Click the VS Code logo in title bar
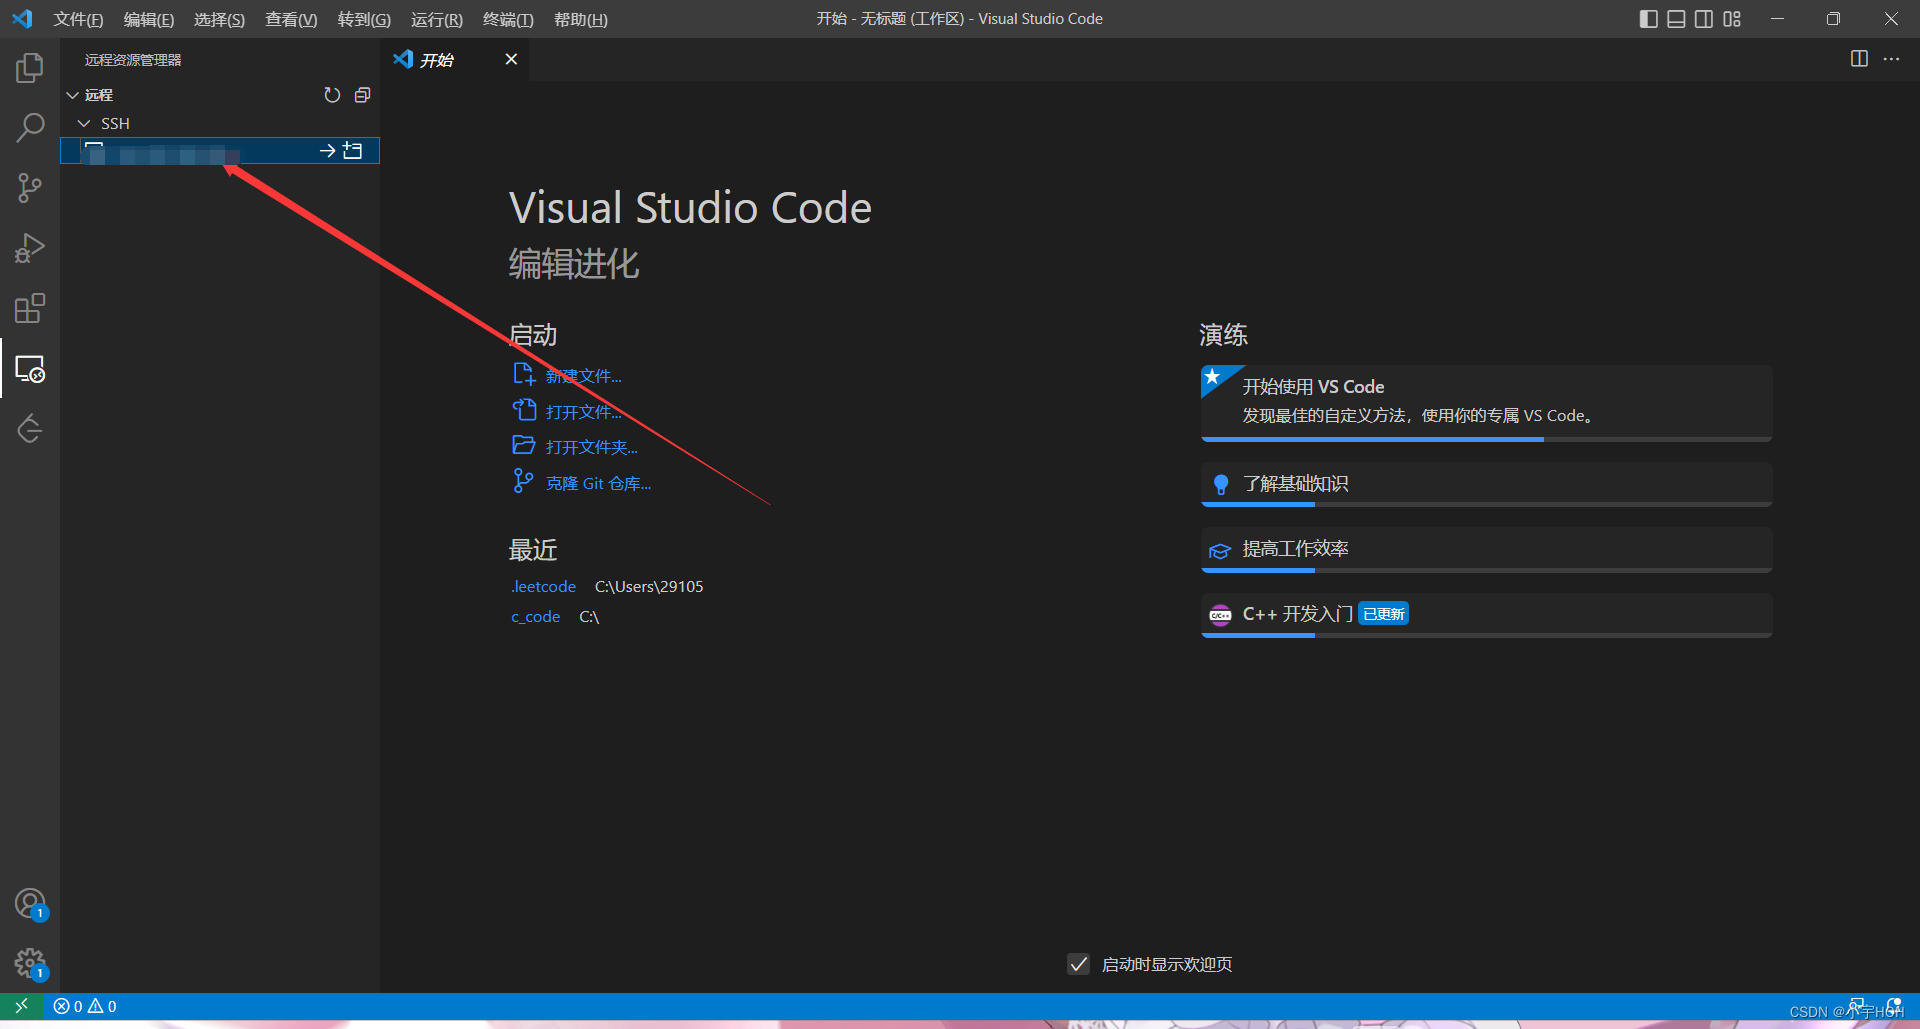The image size is (1920, 1029). 22,19
